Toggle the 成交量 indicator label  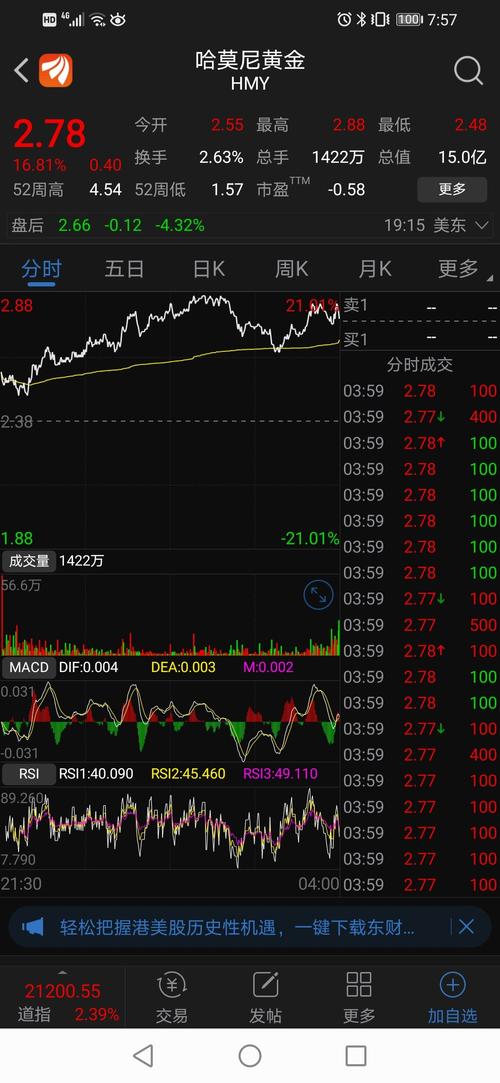28,561
